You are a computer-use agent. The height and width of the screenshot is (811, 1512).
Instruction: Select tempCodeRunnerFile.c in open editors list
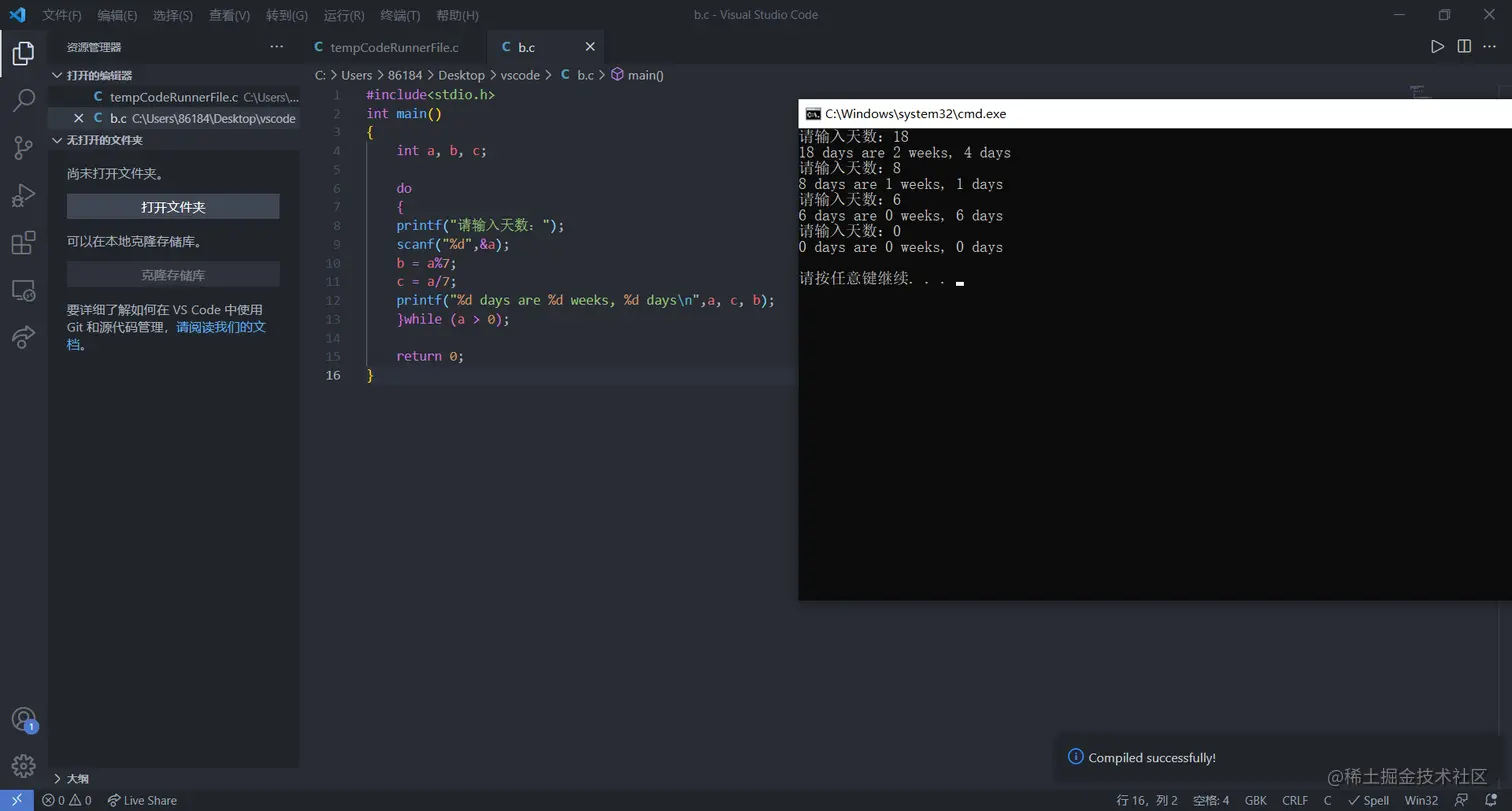(174, 97)
